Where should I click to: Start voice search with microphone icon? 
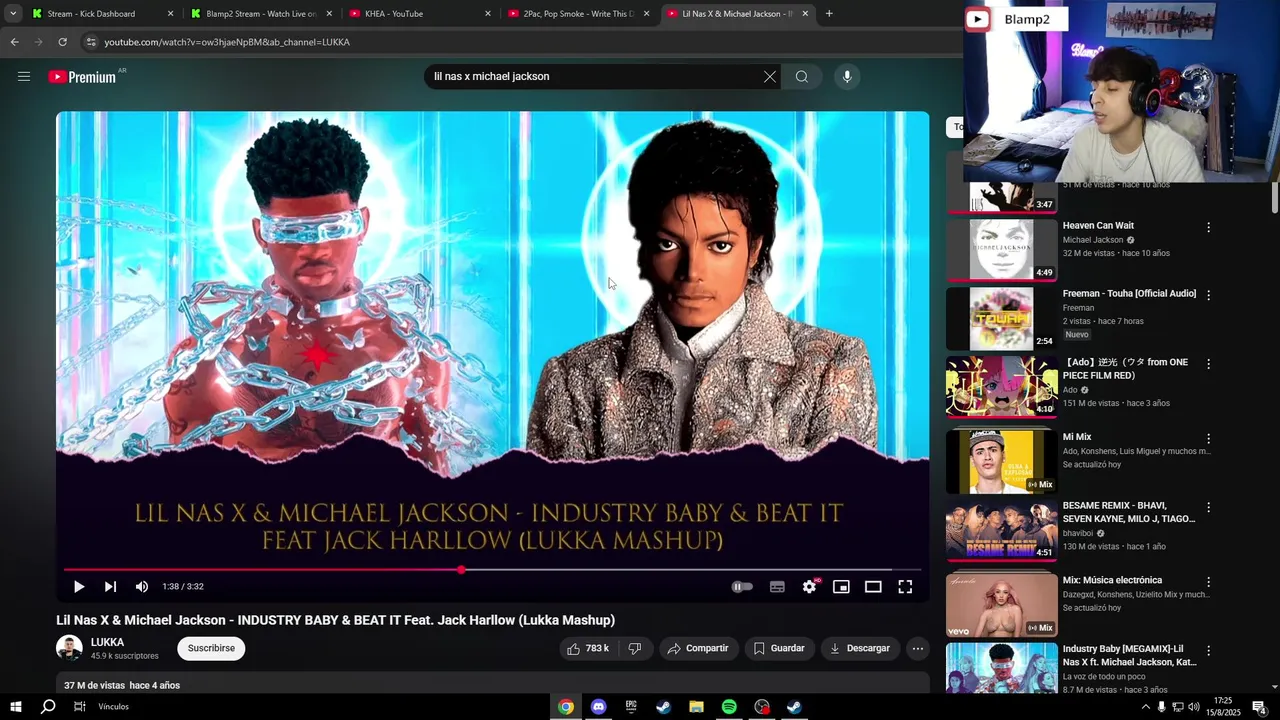point(847,76)
